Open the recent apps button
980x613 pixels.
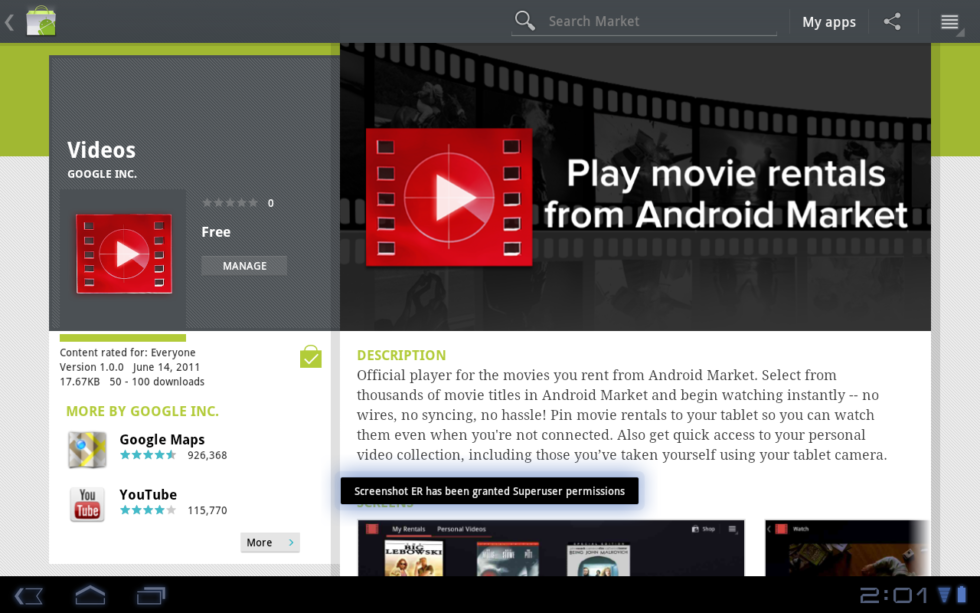(x=151, y=596)
